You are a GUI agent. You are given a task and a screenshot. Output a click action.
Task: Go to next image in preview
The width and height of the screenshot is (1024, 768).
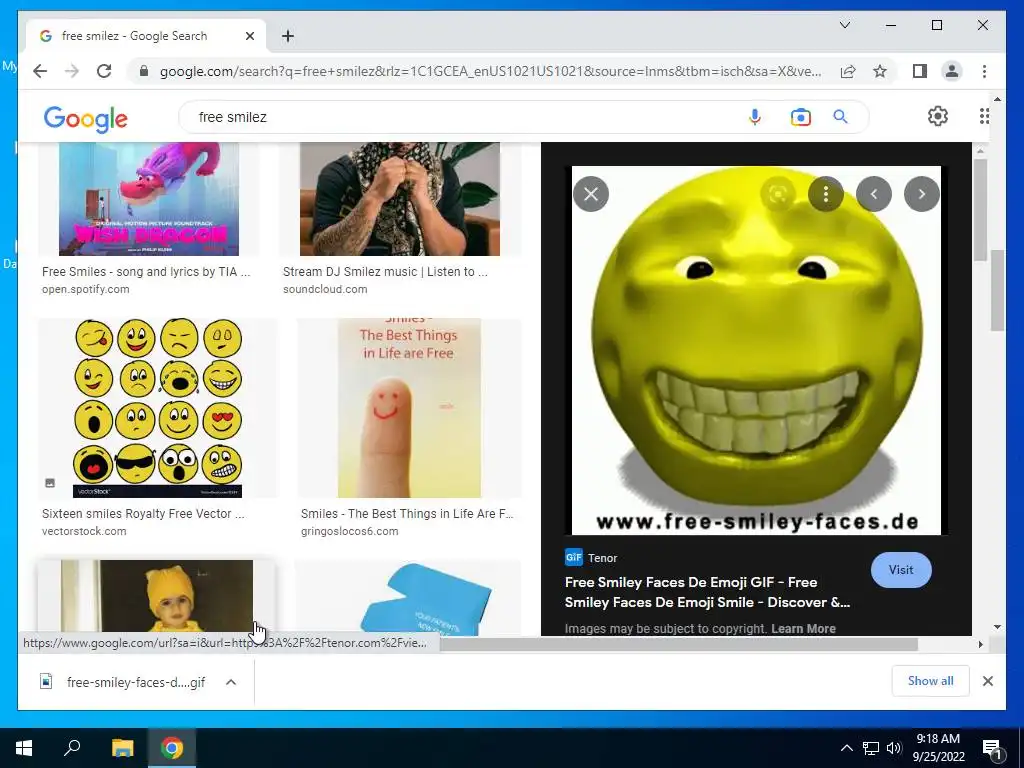(x=921, y=194)
